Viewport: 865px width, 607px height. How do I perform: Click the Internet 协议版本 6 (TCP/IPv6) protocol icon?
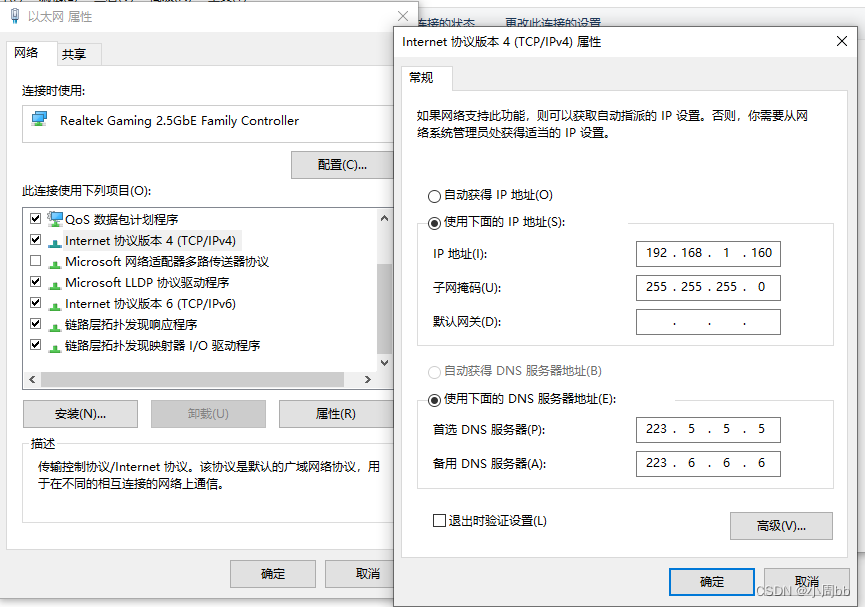coord(54,303)
